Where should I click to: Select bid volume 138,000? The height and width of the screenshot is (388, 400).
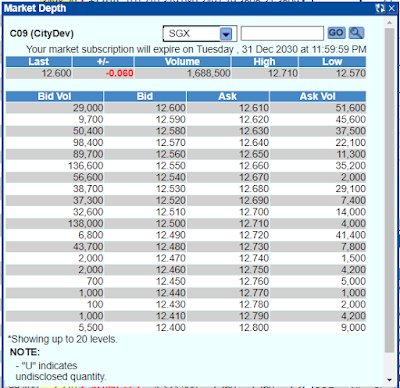86,223
